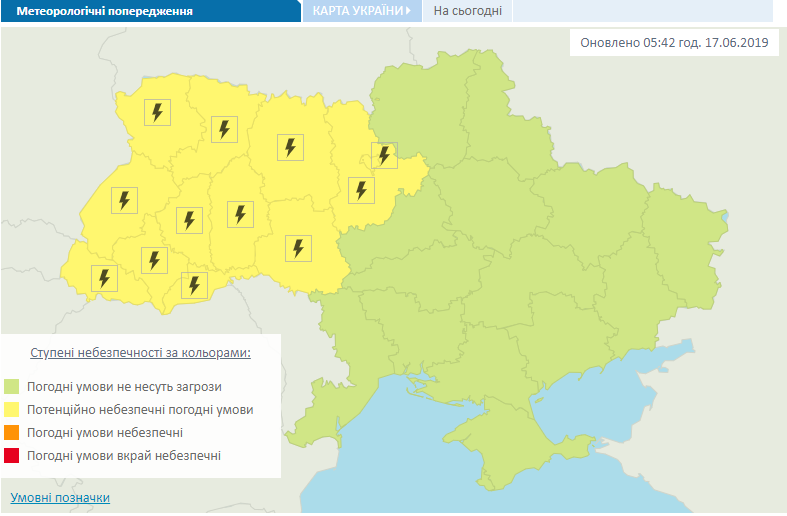
Task: Click text Погодні умови не несуть загрози
Action: point(124,387)
